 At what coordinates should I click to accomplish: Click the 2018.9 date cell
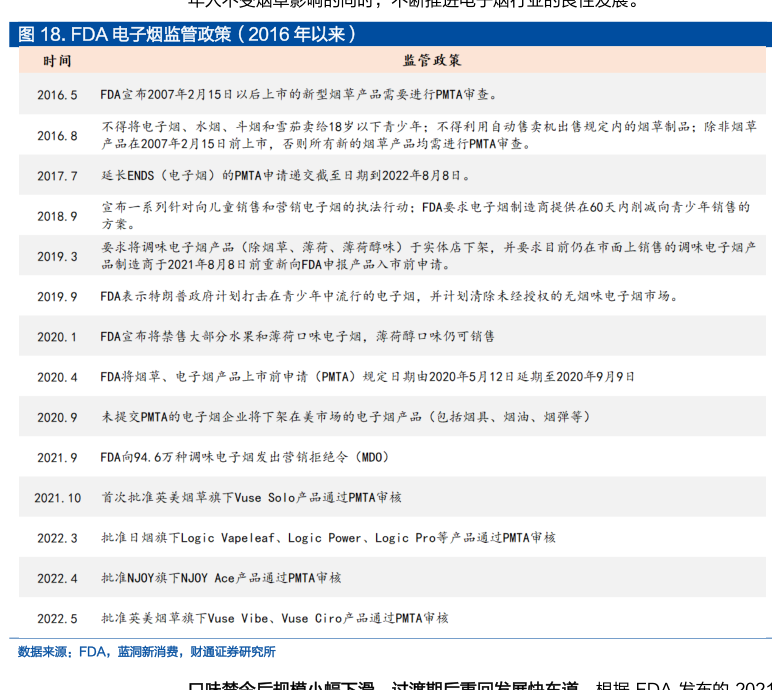57,216
